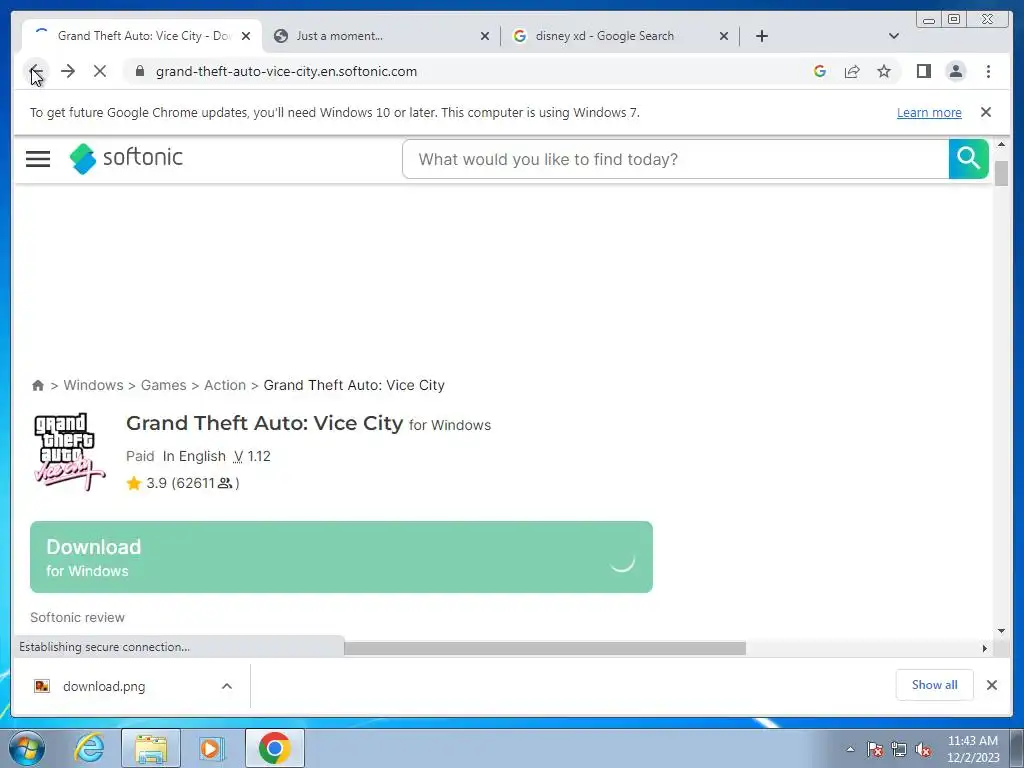Image resolution: width=1024 pixels, height=768 pixels.
Task: Expand the tab search dropdown arrow
Action: 894,36
